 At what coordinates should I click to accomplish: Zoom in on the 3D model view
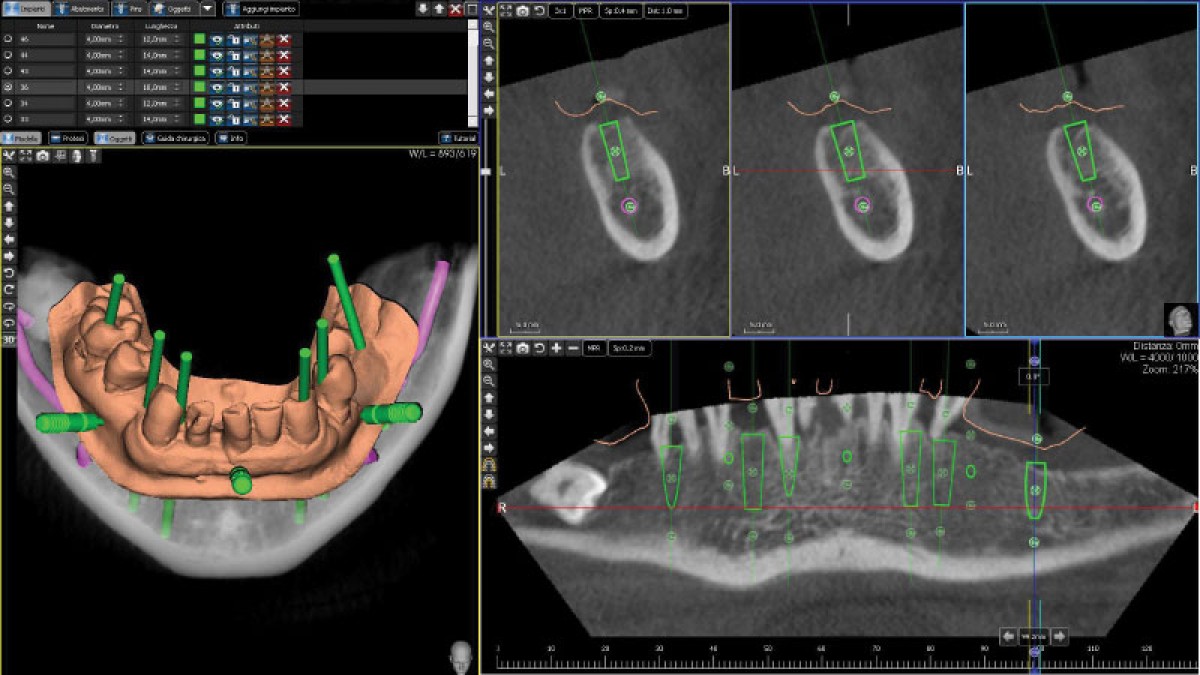point(9,172)
